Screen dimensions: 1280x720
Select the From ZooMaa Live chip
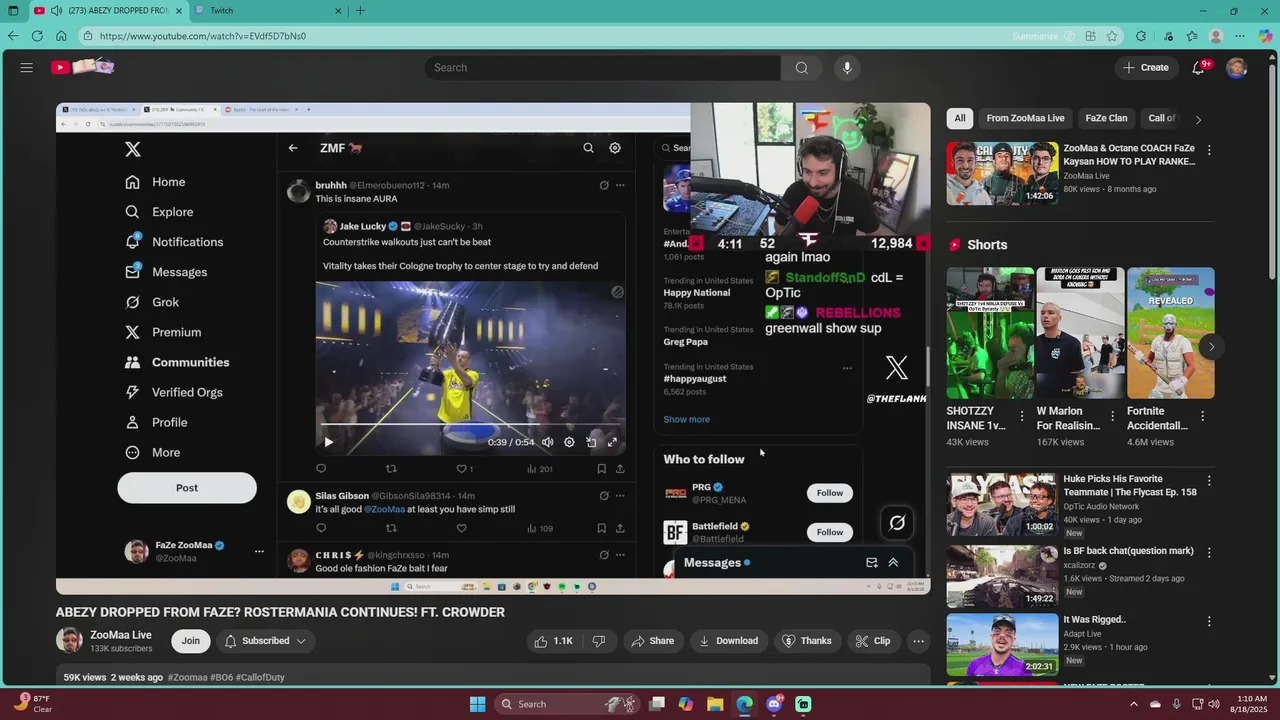click(x=1025, y=118)
